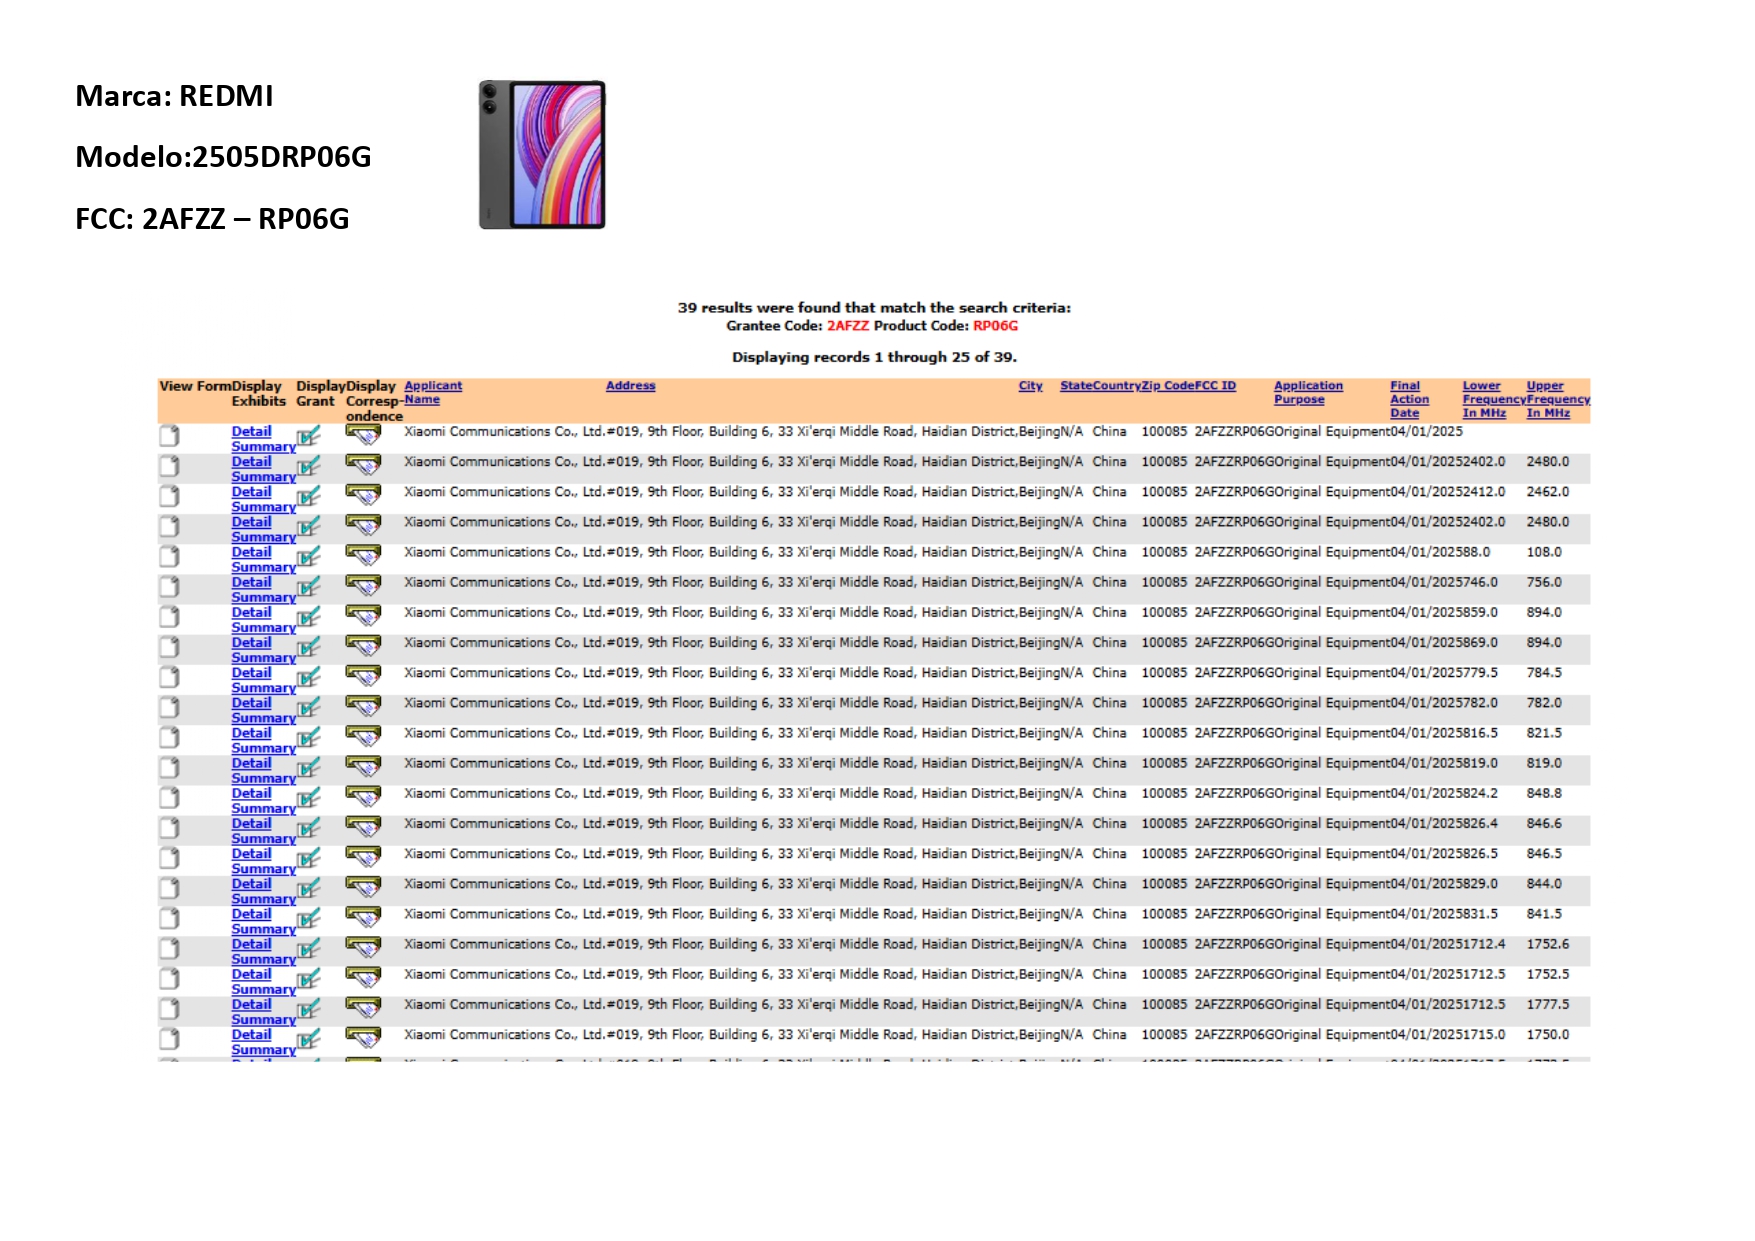This screenshot has height=1241, width=1755.
Task: Open Summary link for 869.0–894.0 row
Action: (264, 658)
